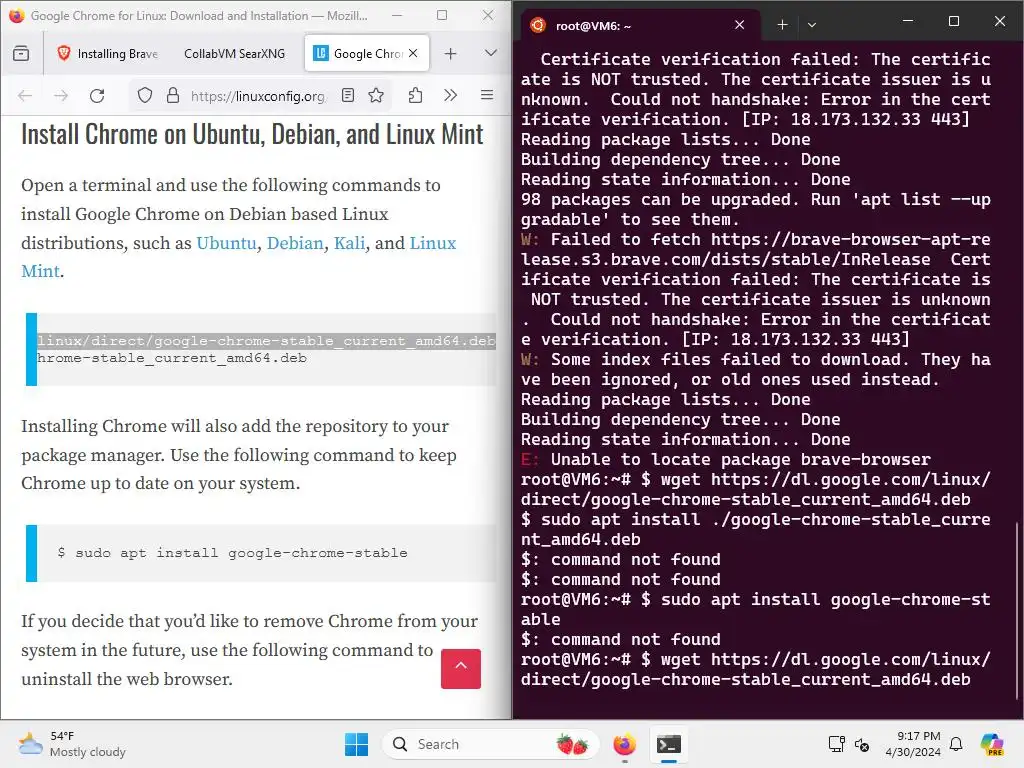Open a new terminal tab
The image size is (1024, 768).
pos(782,25)
